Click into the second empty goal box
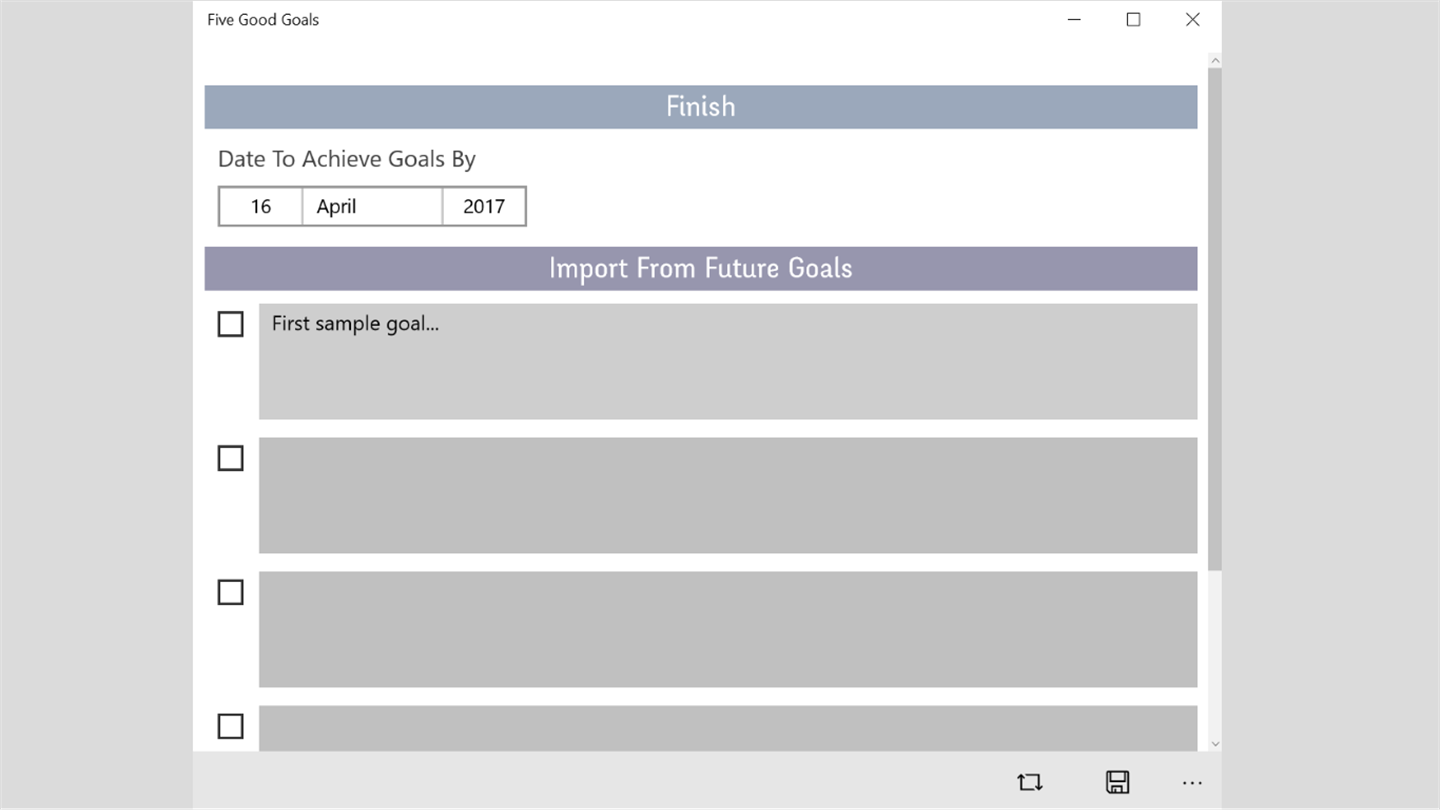Image resolution: width=1440 pixels, height=810 pixels. (x=727, y=495)
